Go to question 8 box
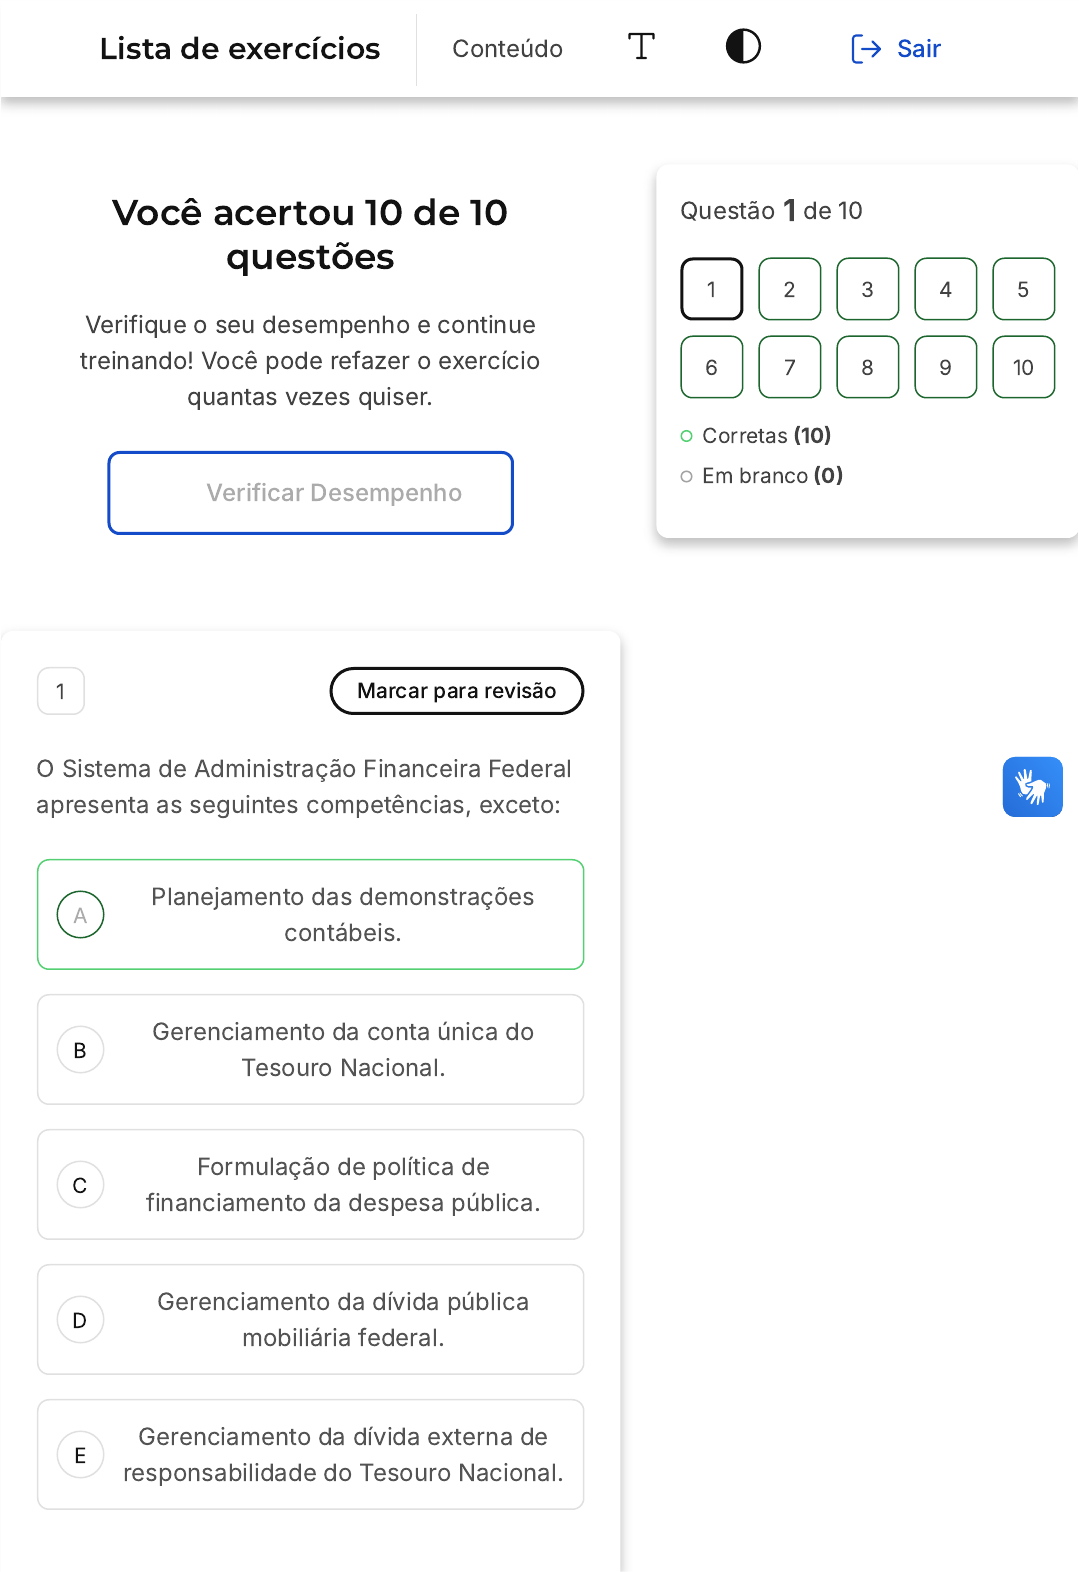The height and width of the screenshot is (1572, 1079). tap(867, 367)
